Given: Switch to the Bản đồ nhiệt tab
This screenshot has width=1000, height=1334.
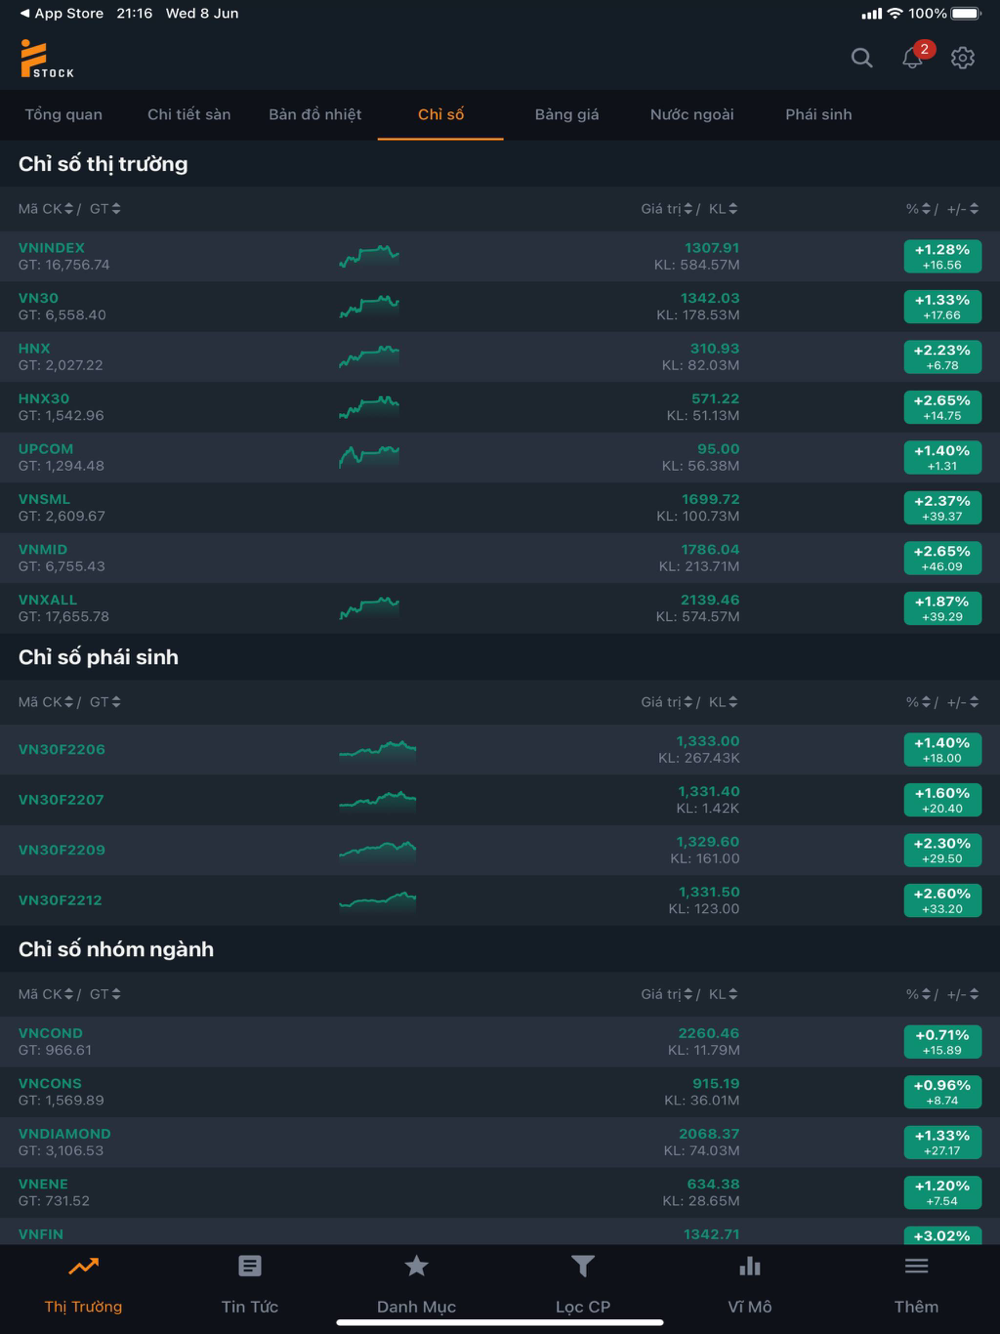Looking at the screenshot, I should point(315,115).
